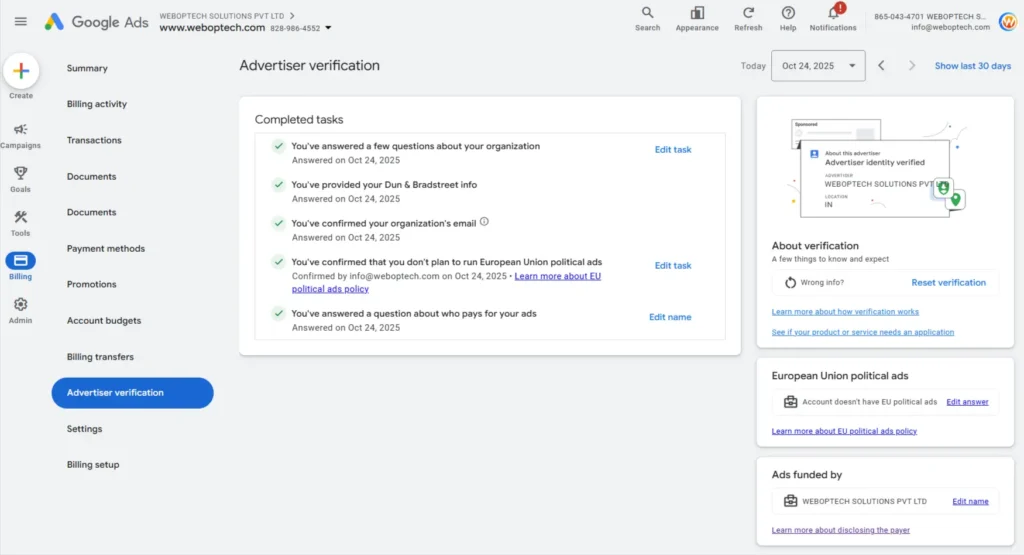1024x555 pixels.
Task: Open Billing transfers
Action: [x=100, y=357]
